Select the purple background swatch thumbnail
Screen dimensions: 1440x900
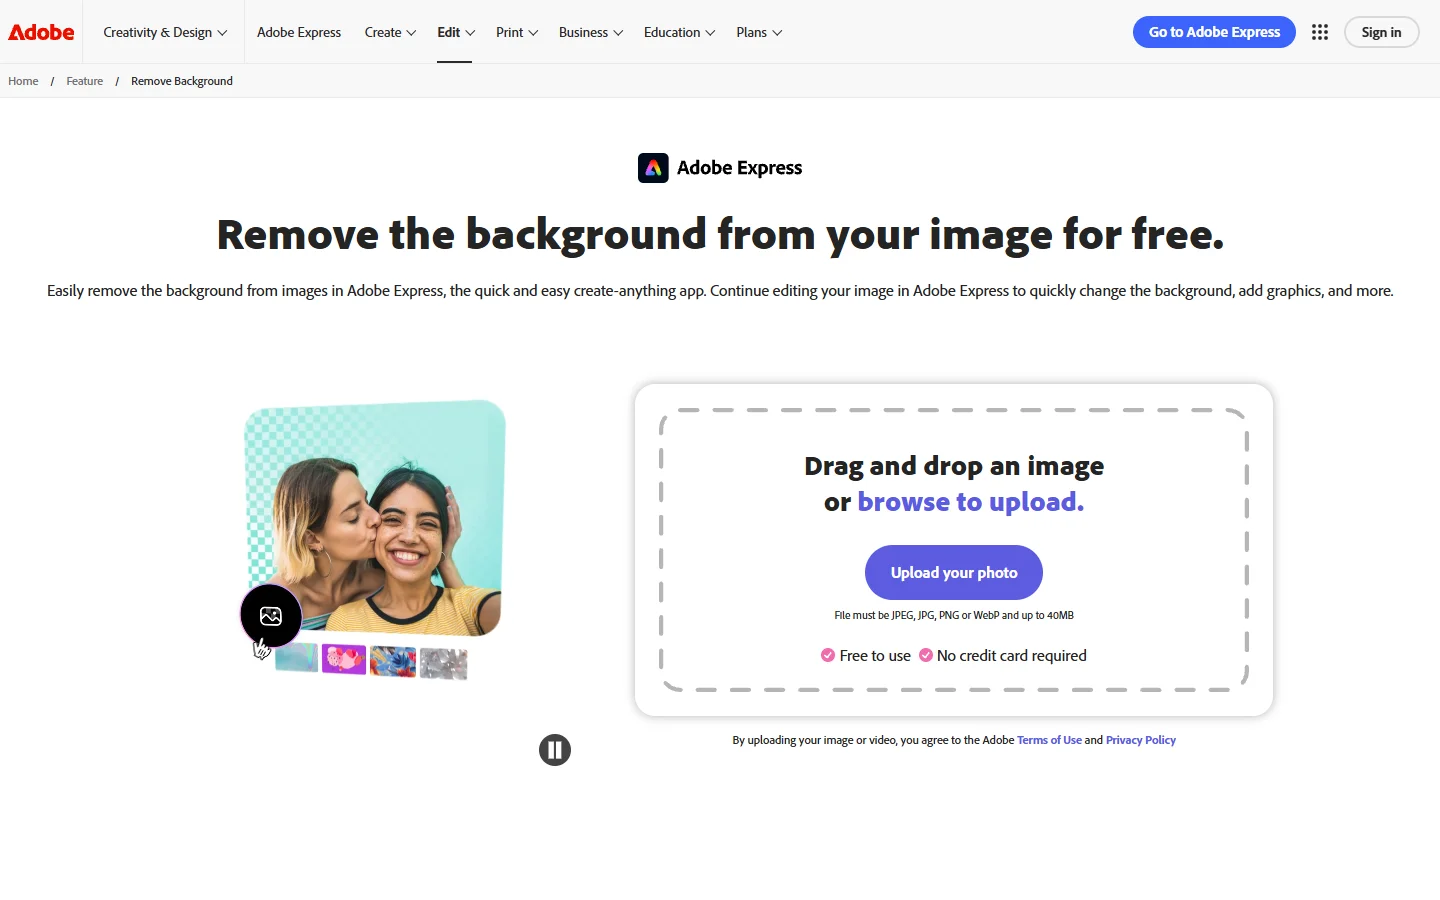(344, 662)
